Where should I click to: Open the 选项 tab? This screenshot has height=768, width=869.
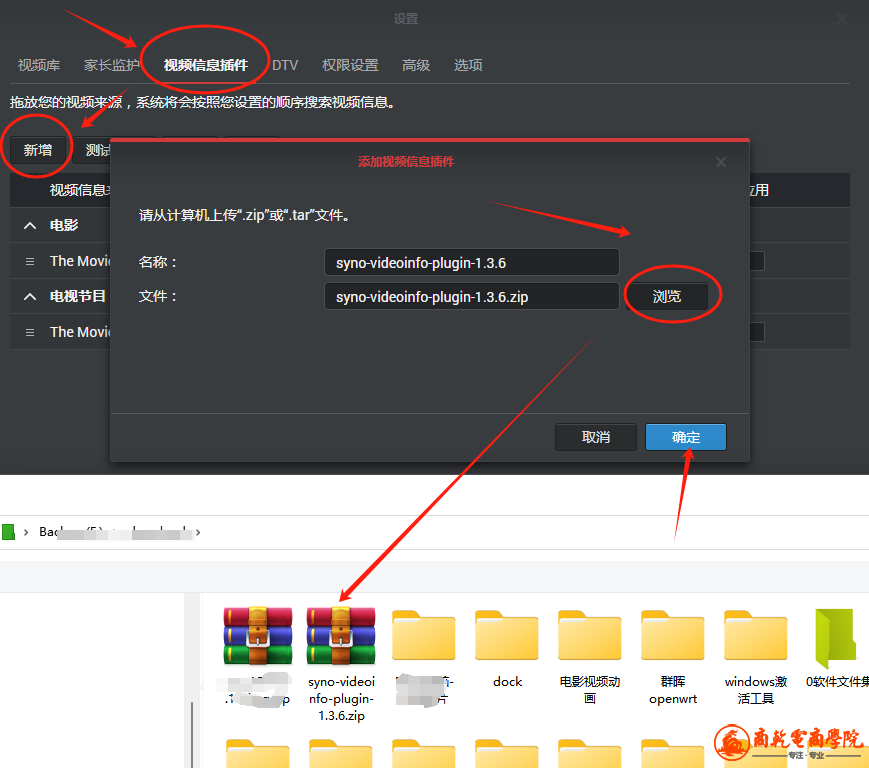468,65
